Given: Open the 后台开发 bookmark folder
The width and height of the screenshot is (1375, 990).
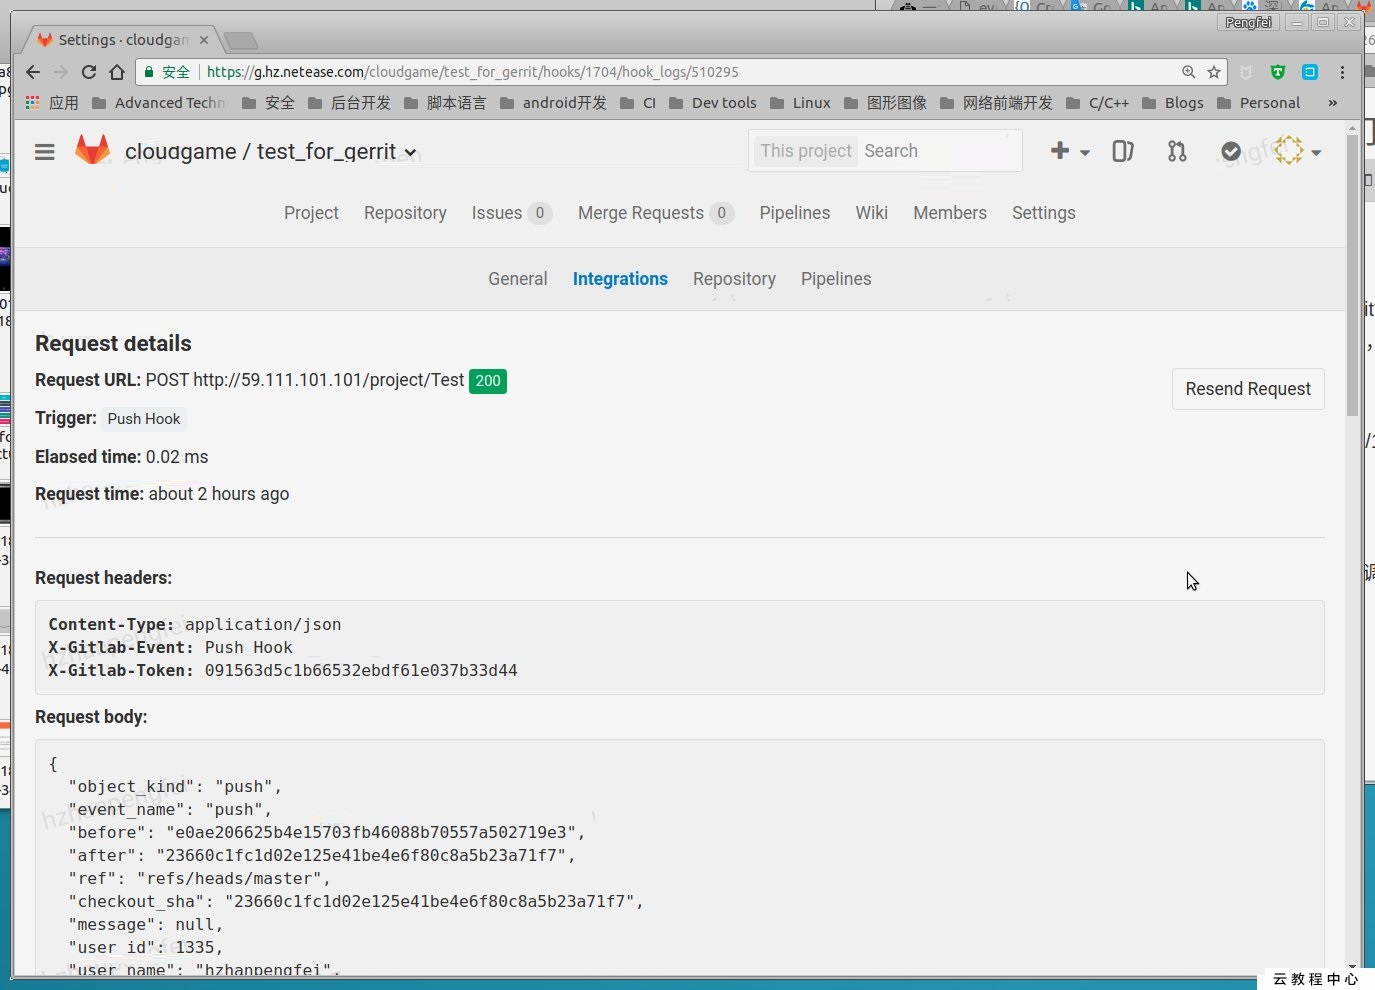Looking at the screenshot, I should pos(349,103).
